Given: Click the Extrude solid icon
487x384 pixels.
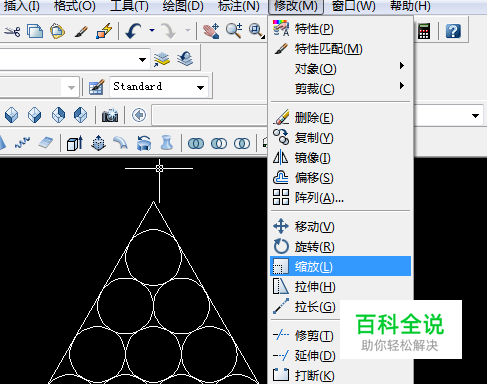Looking at the screenshot, I should (x=75, y=143).
